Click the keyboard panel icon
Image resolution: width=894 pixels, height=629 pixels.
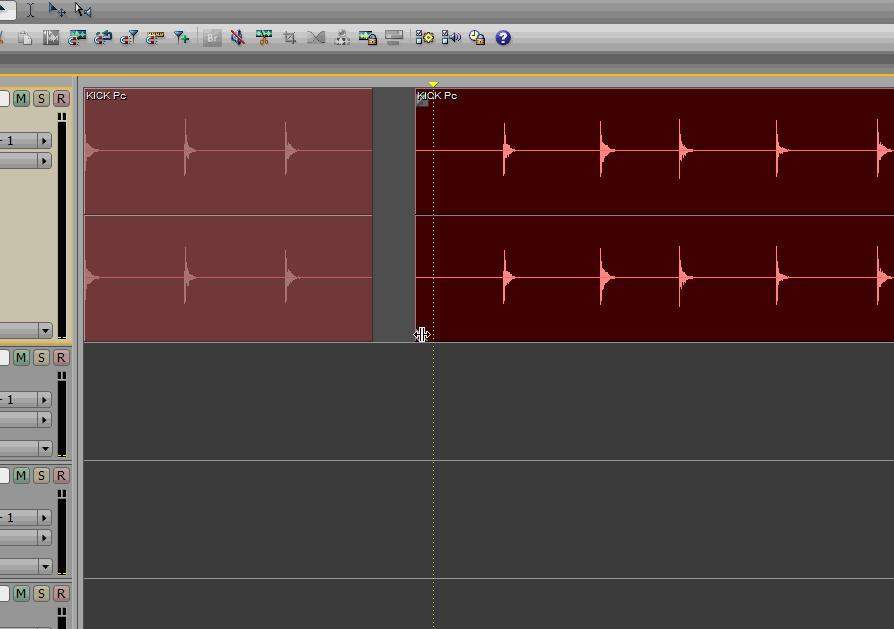[x=394, y=38]
